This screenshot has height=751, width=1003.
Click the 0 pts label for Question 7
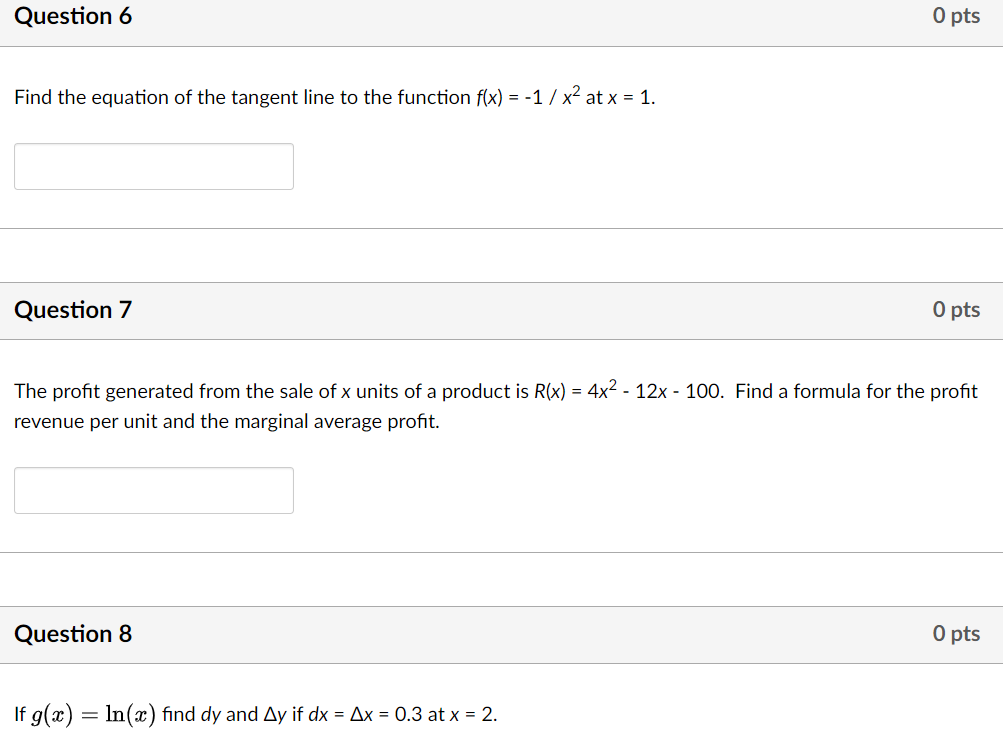(957, 310)
